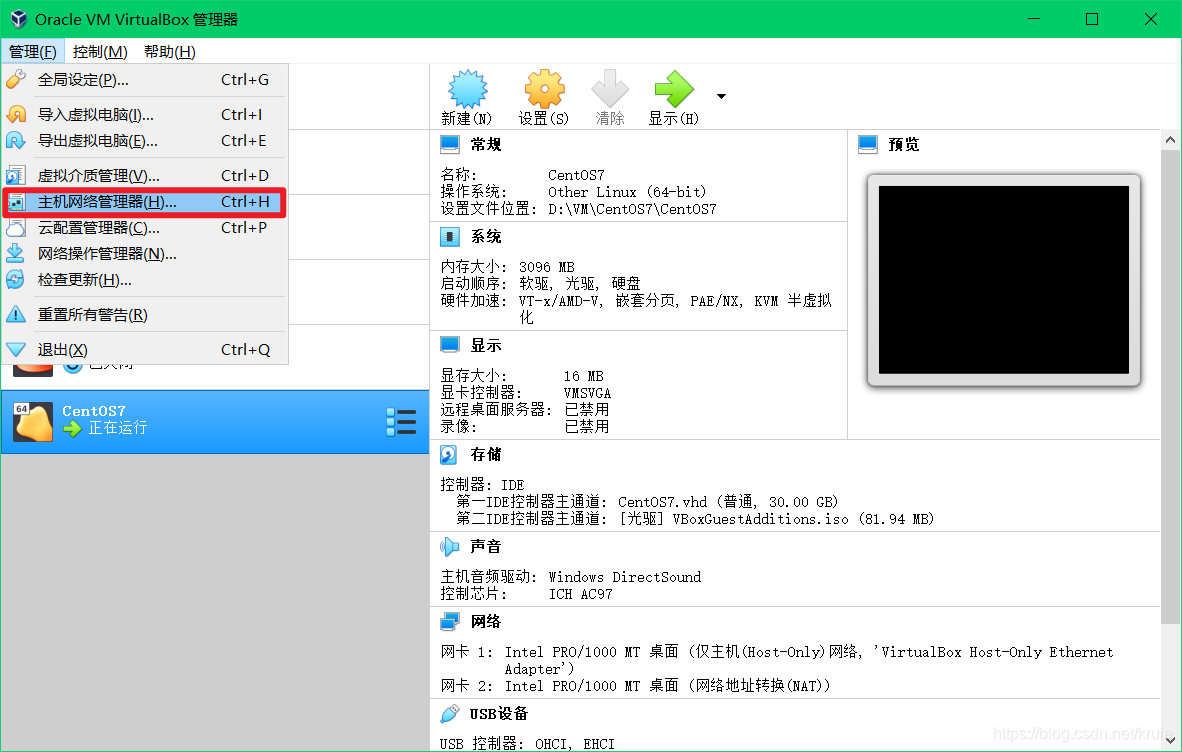Image resolution: width=1182 pixels, height=752 pixels.
Task: Click the 常规 general section header
Action: (x=485, y=145)
